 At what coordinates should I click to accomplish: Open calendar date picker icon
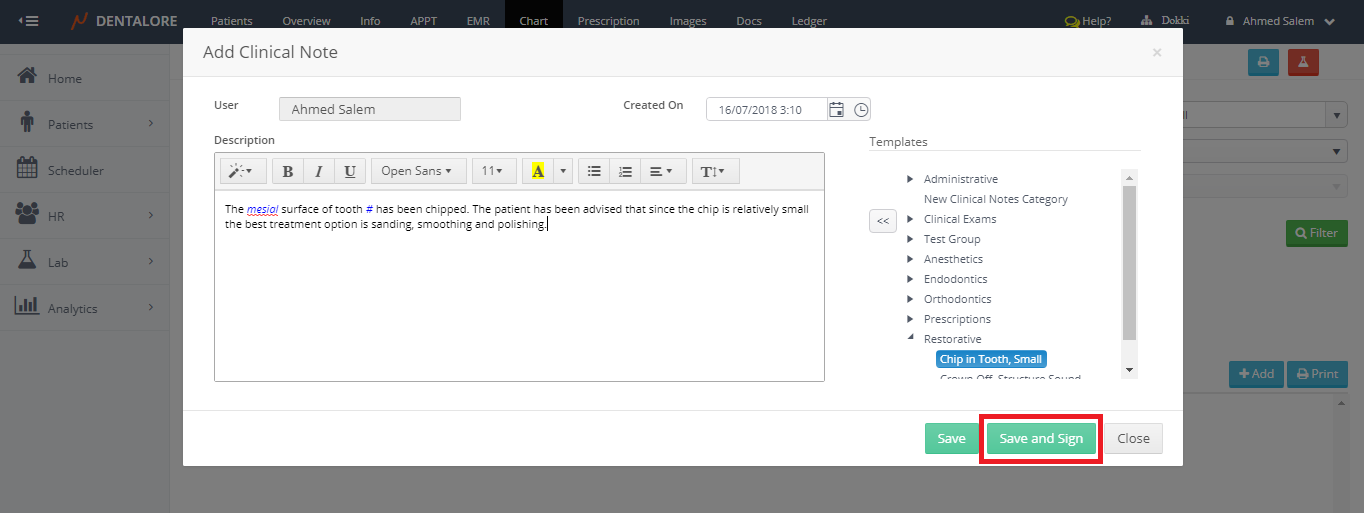(837, 110)
